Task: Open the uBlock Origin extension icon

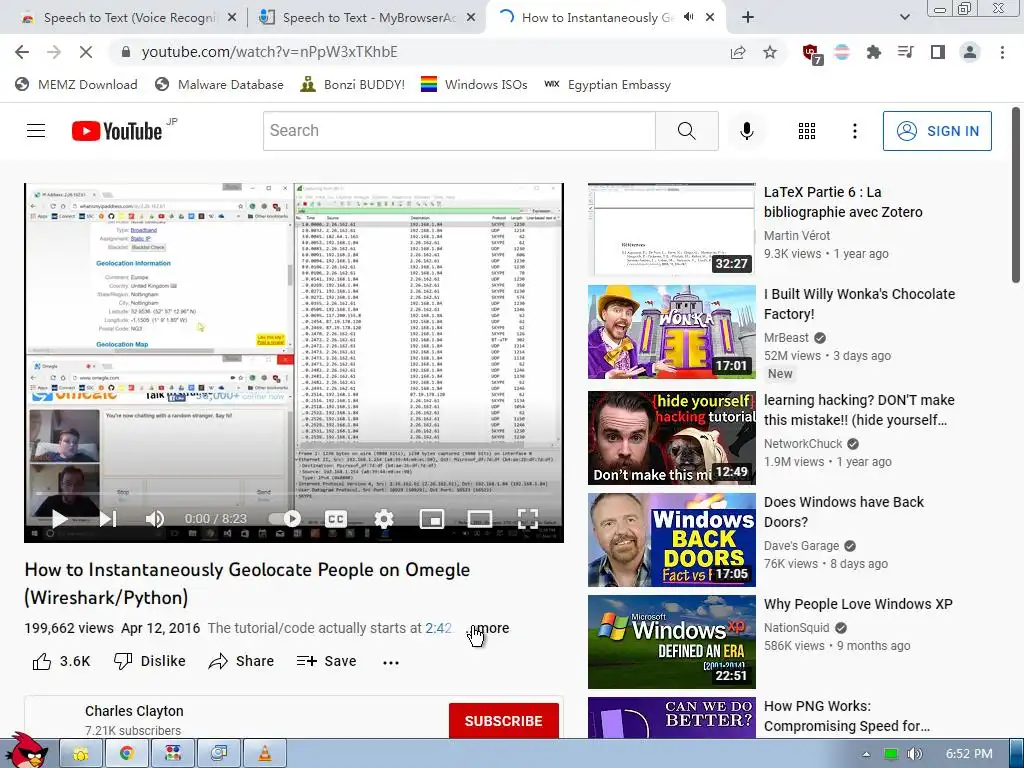Action: click(x=812, y=54)
